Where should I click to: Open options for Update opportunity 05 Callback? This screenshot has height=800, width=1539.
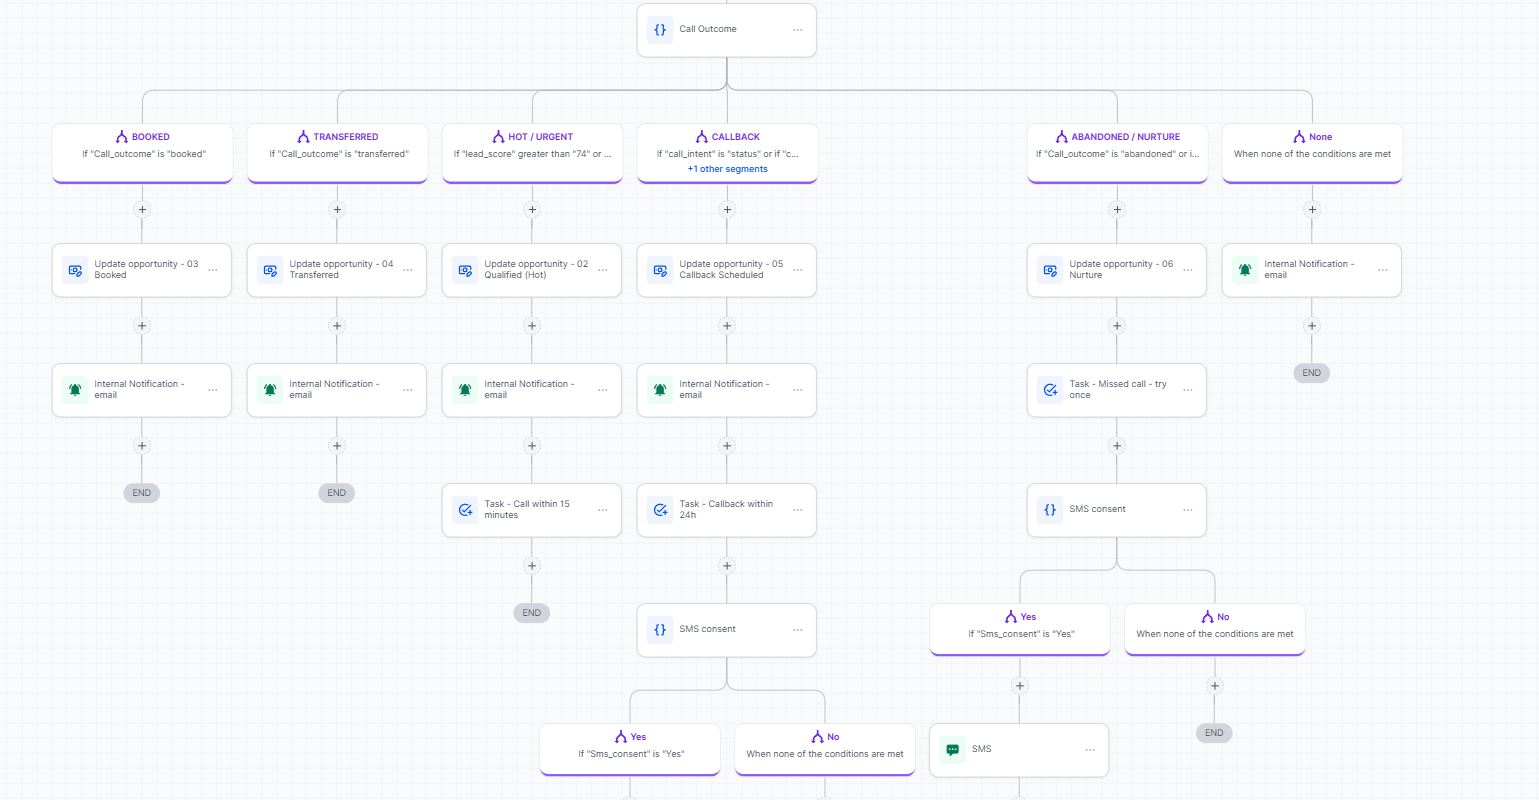point(797,270)
